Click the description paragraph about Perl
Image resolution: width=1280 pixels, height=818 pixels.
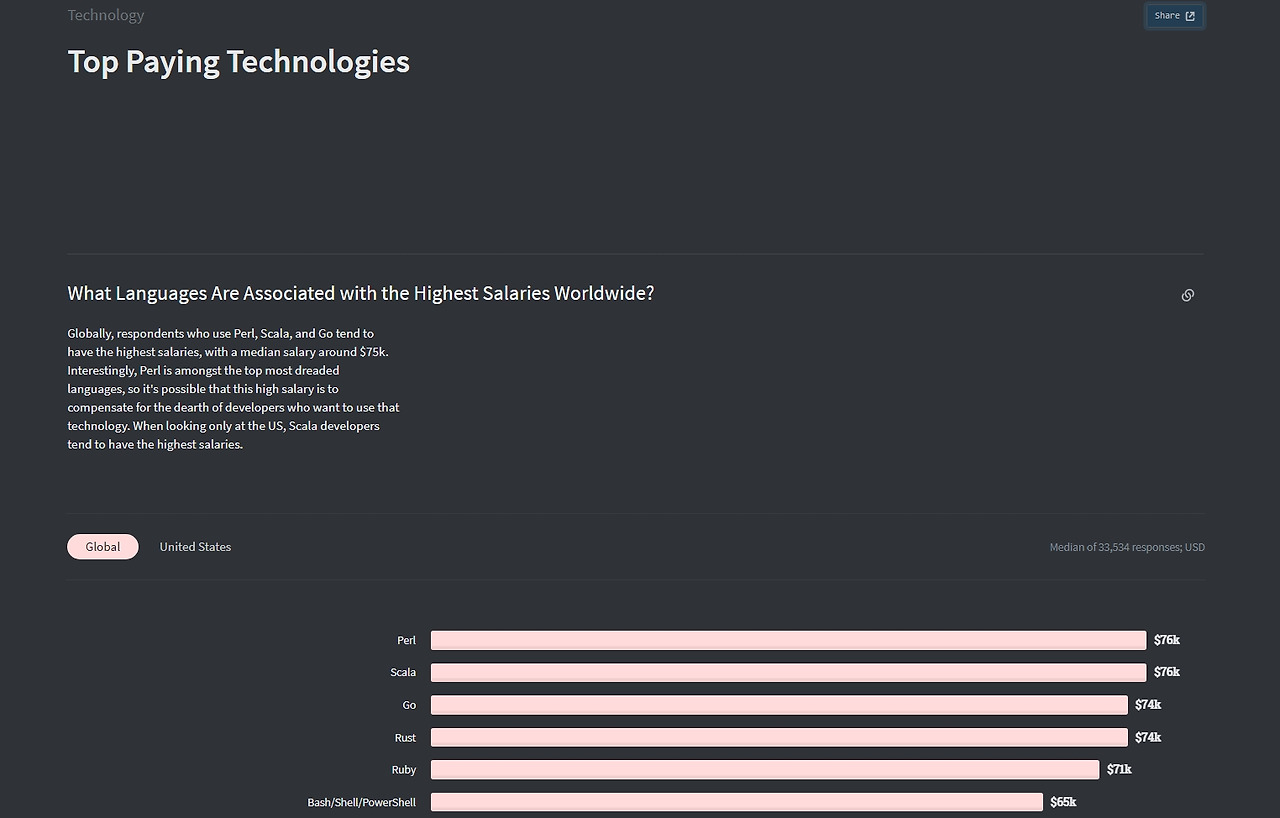(233, 389)
